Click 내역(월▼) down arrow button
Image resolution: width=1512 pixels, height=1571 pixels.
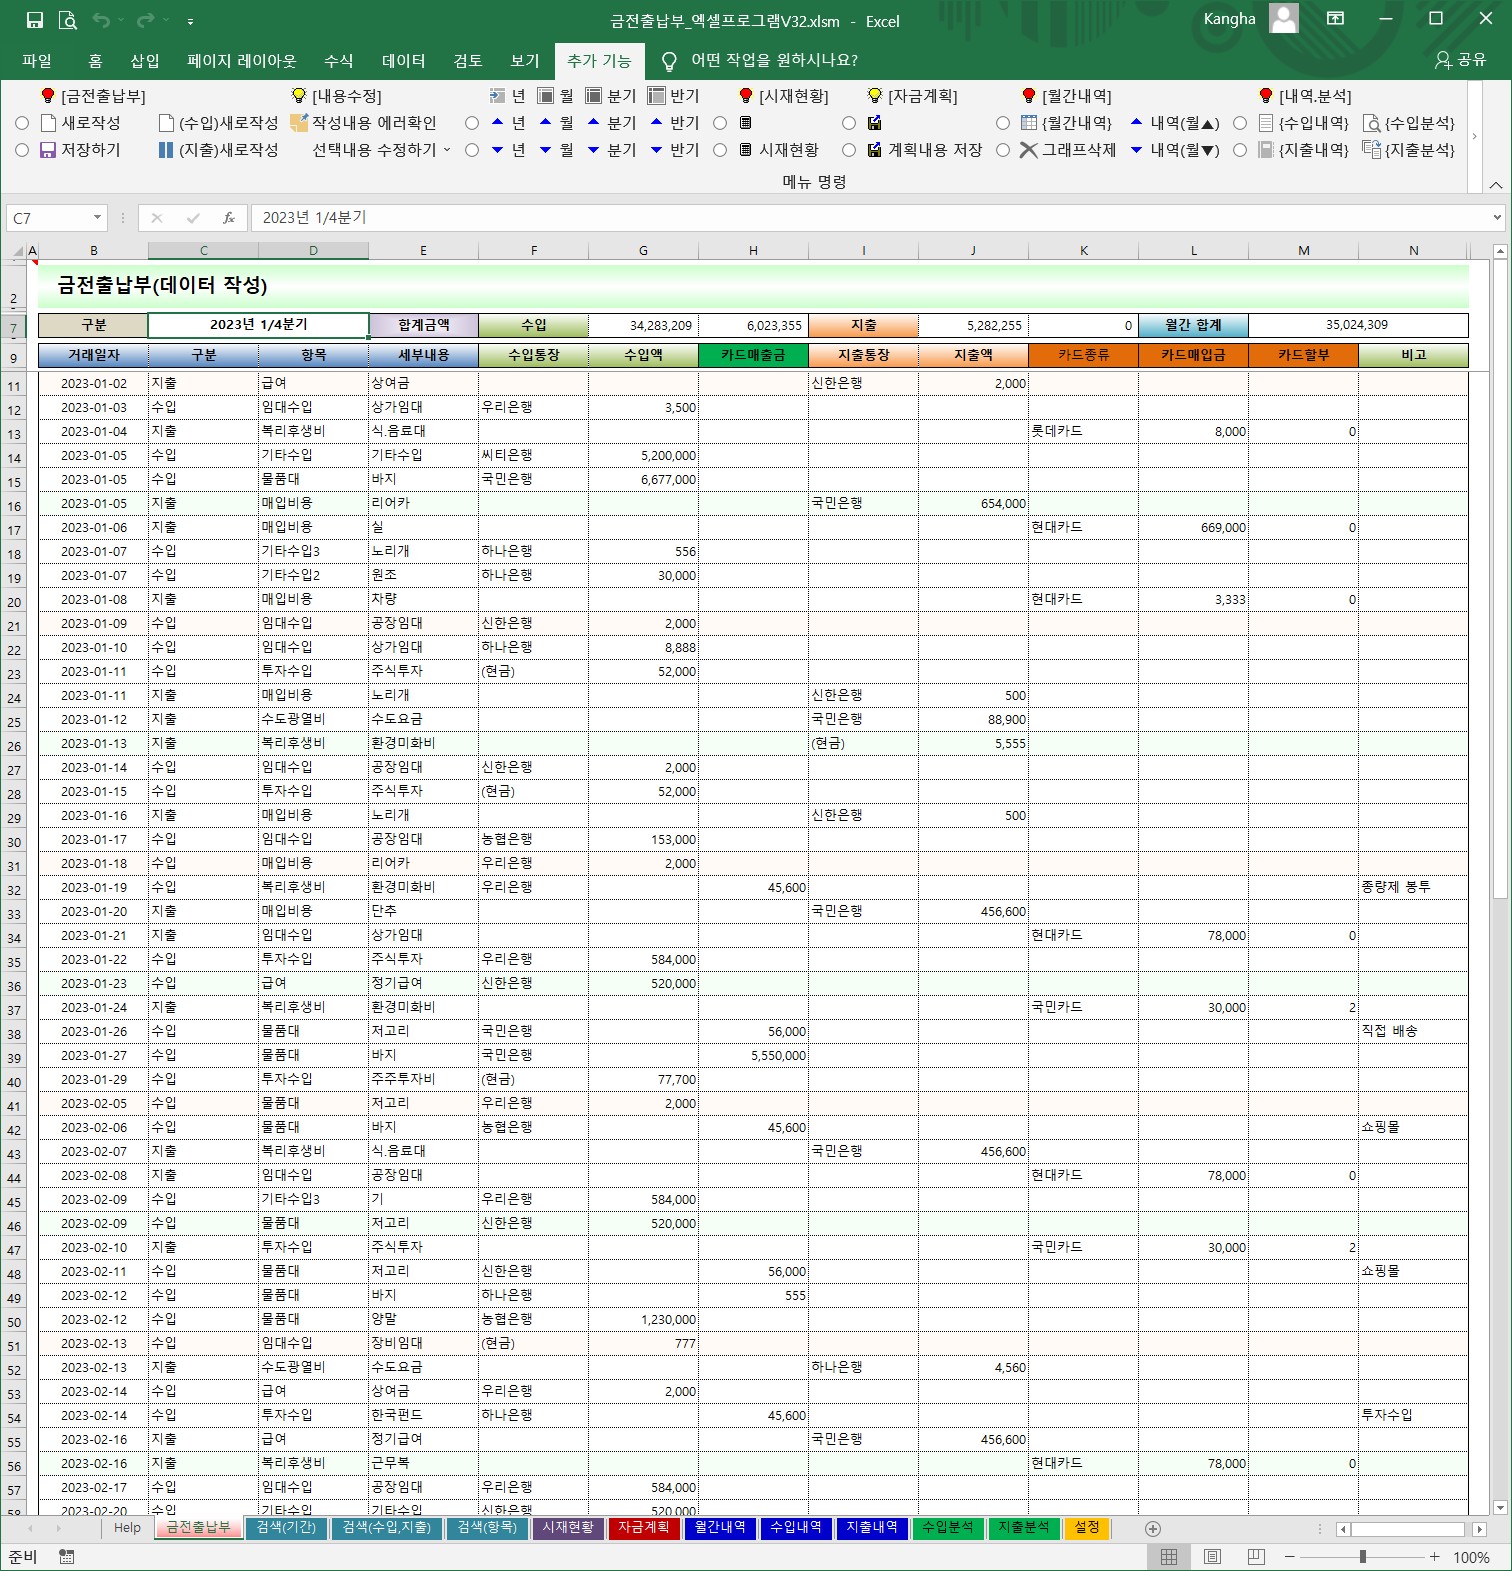pos(1175,150)
